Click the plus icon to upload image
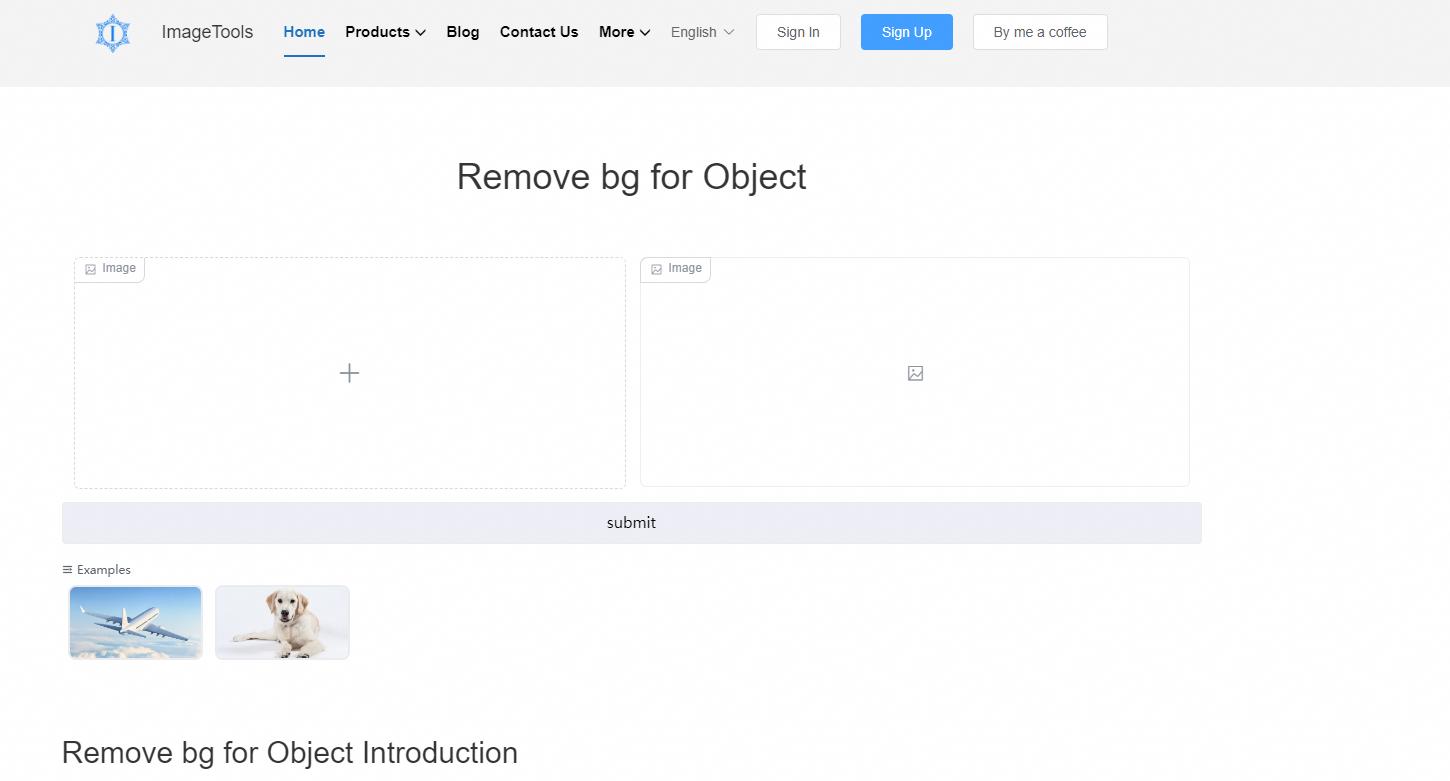This screenshot has width=1450, height=781. (x=349, y=373)
